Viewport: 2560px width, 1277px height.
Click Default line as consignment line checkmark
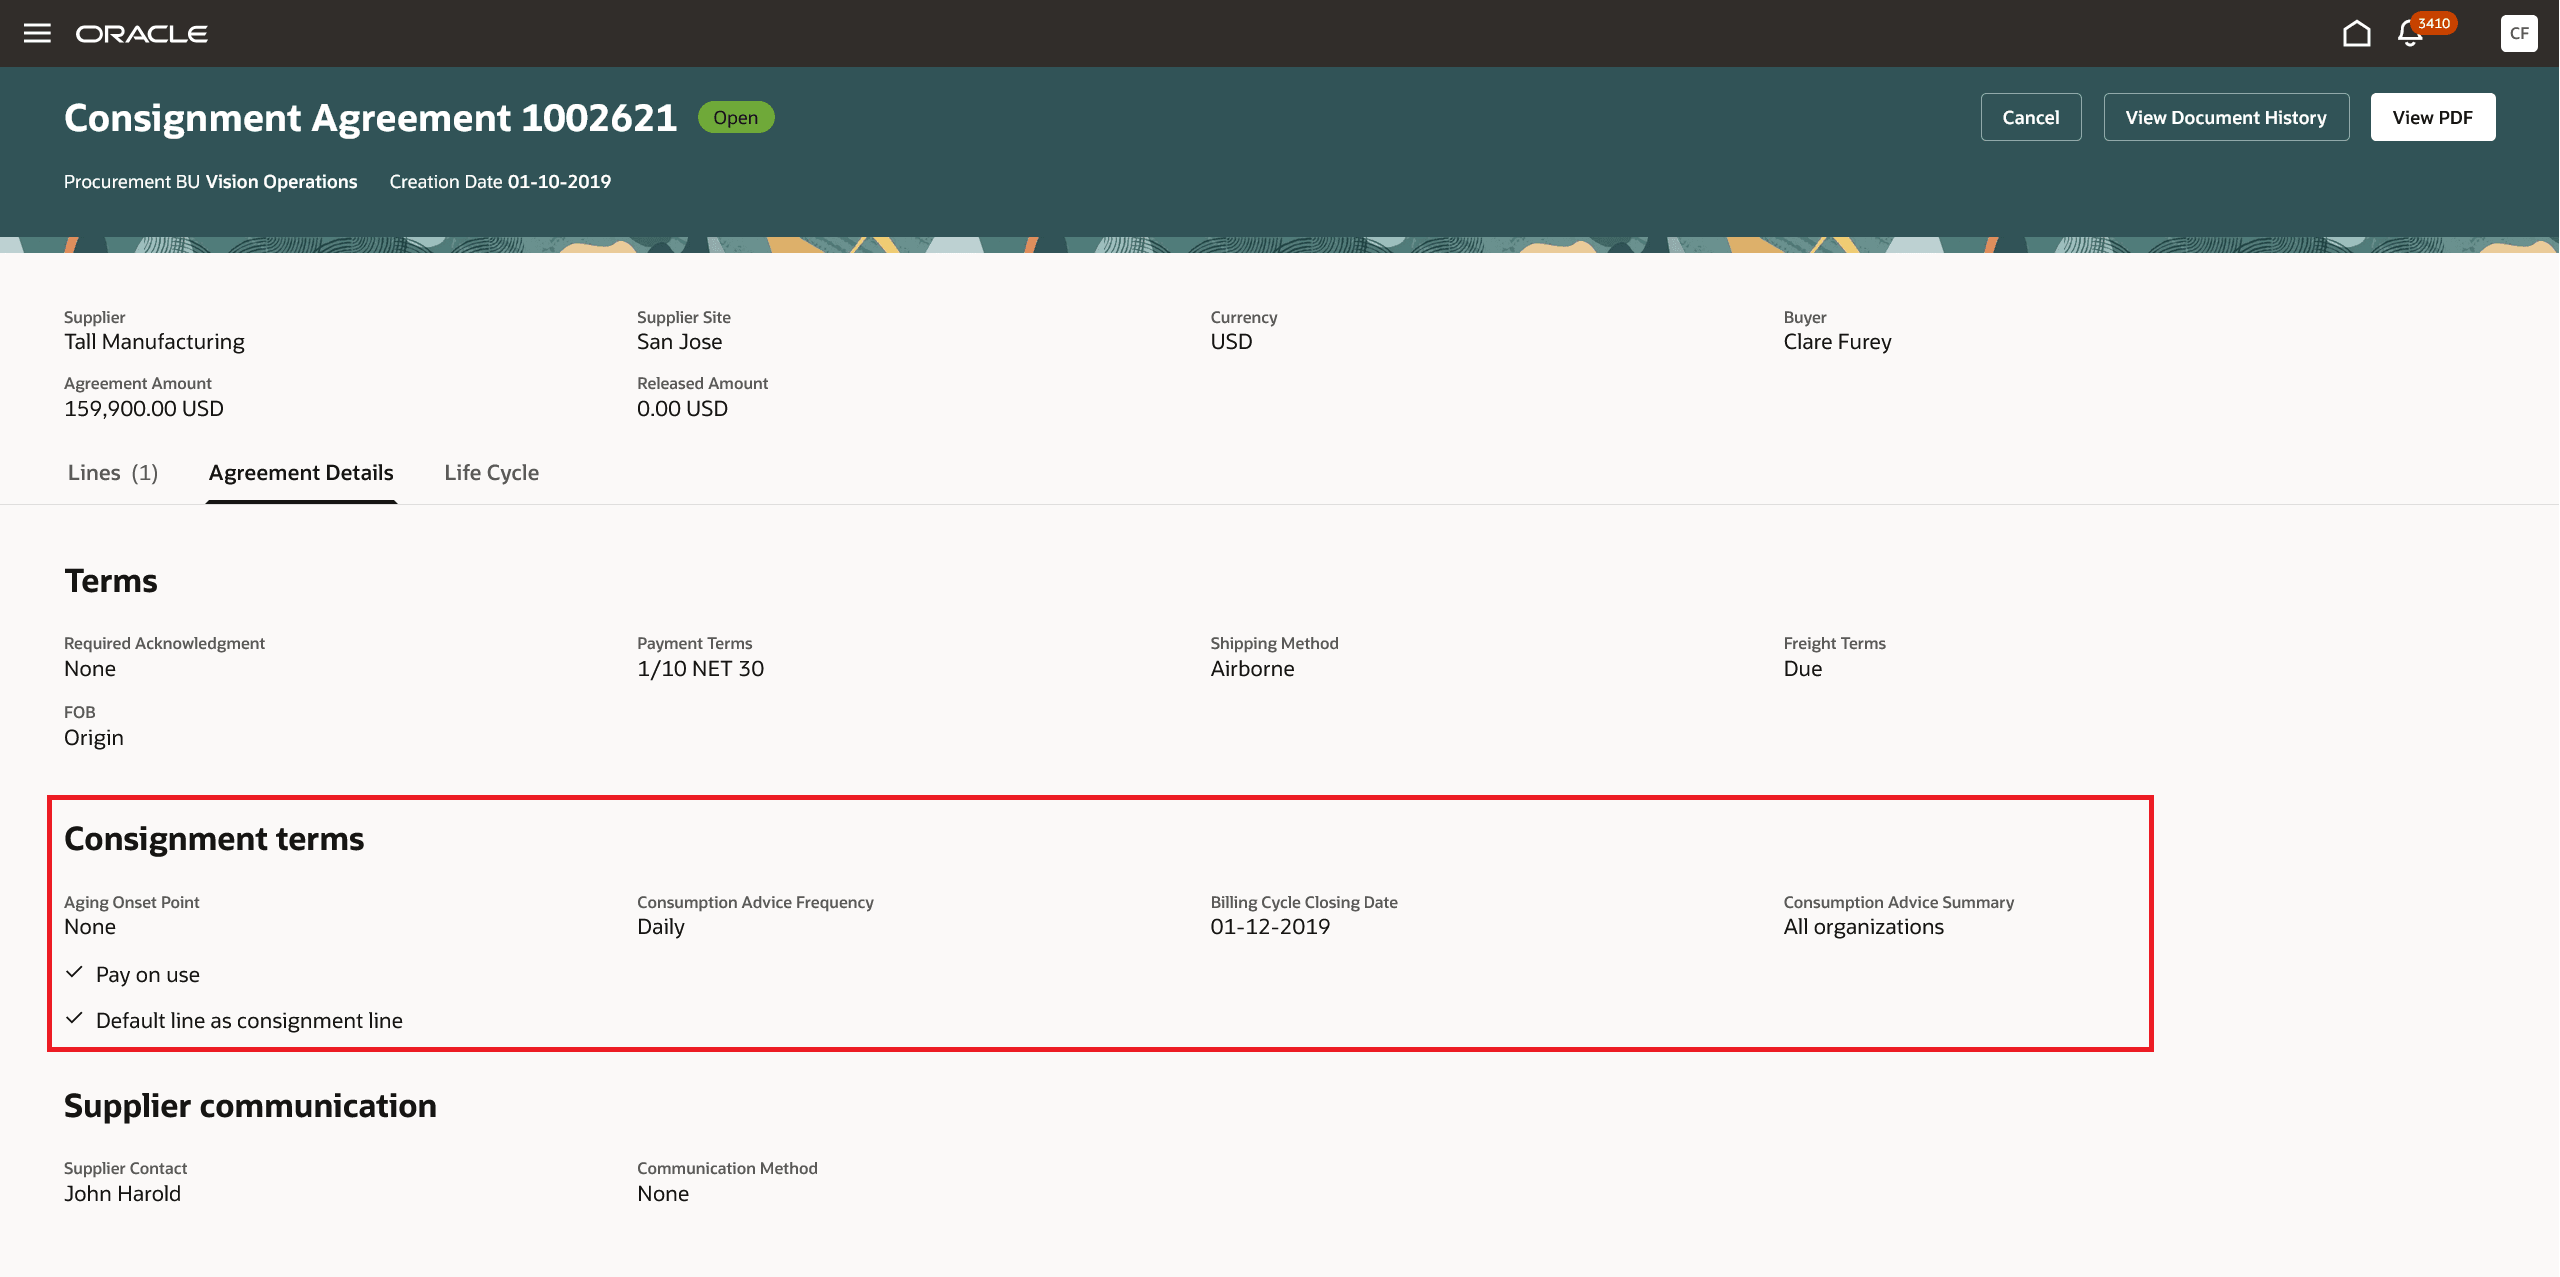[74, 1019]
